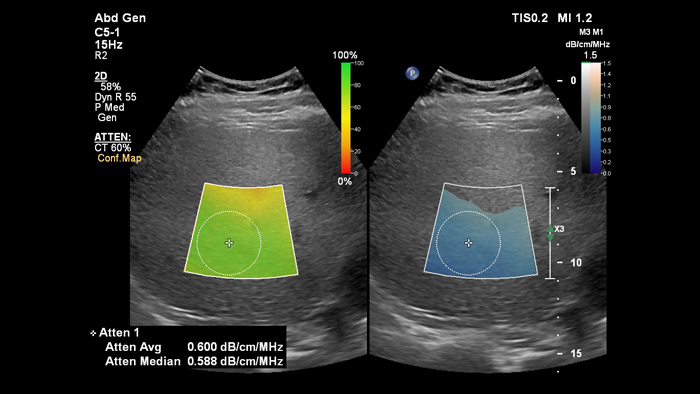The image size is (700, 394).
Task: Click the Atten Avg 0.600 value
Action: (235, 347)
